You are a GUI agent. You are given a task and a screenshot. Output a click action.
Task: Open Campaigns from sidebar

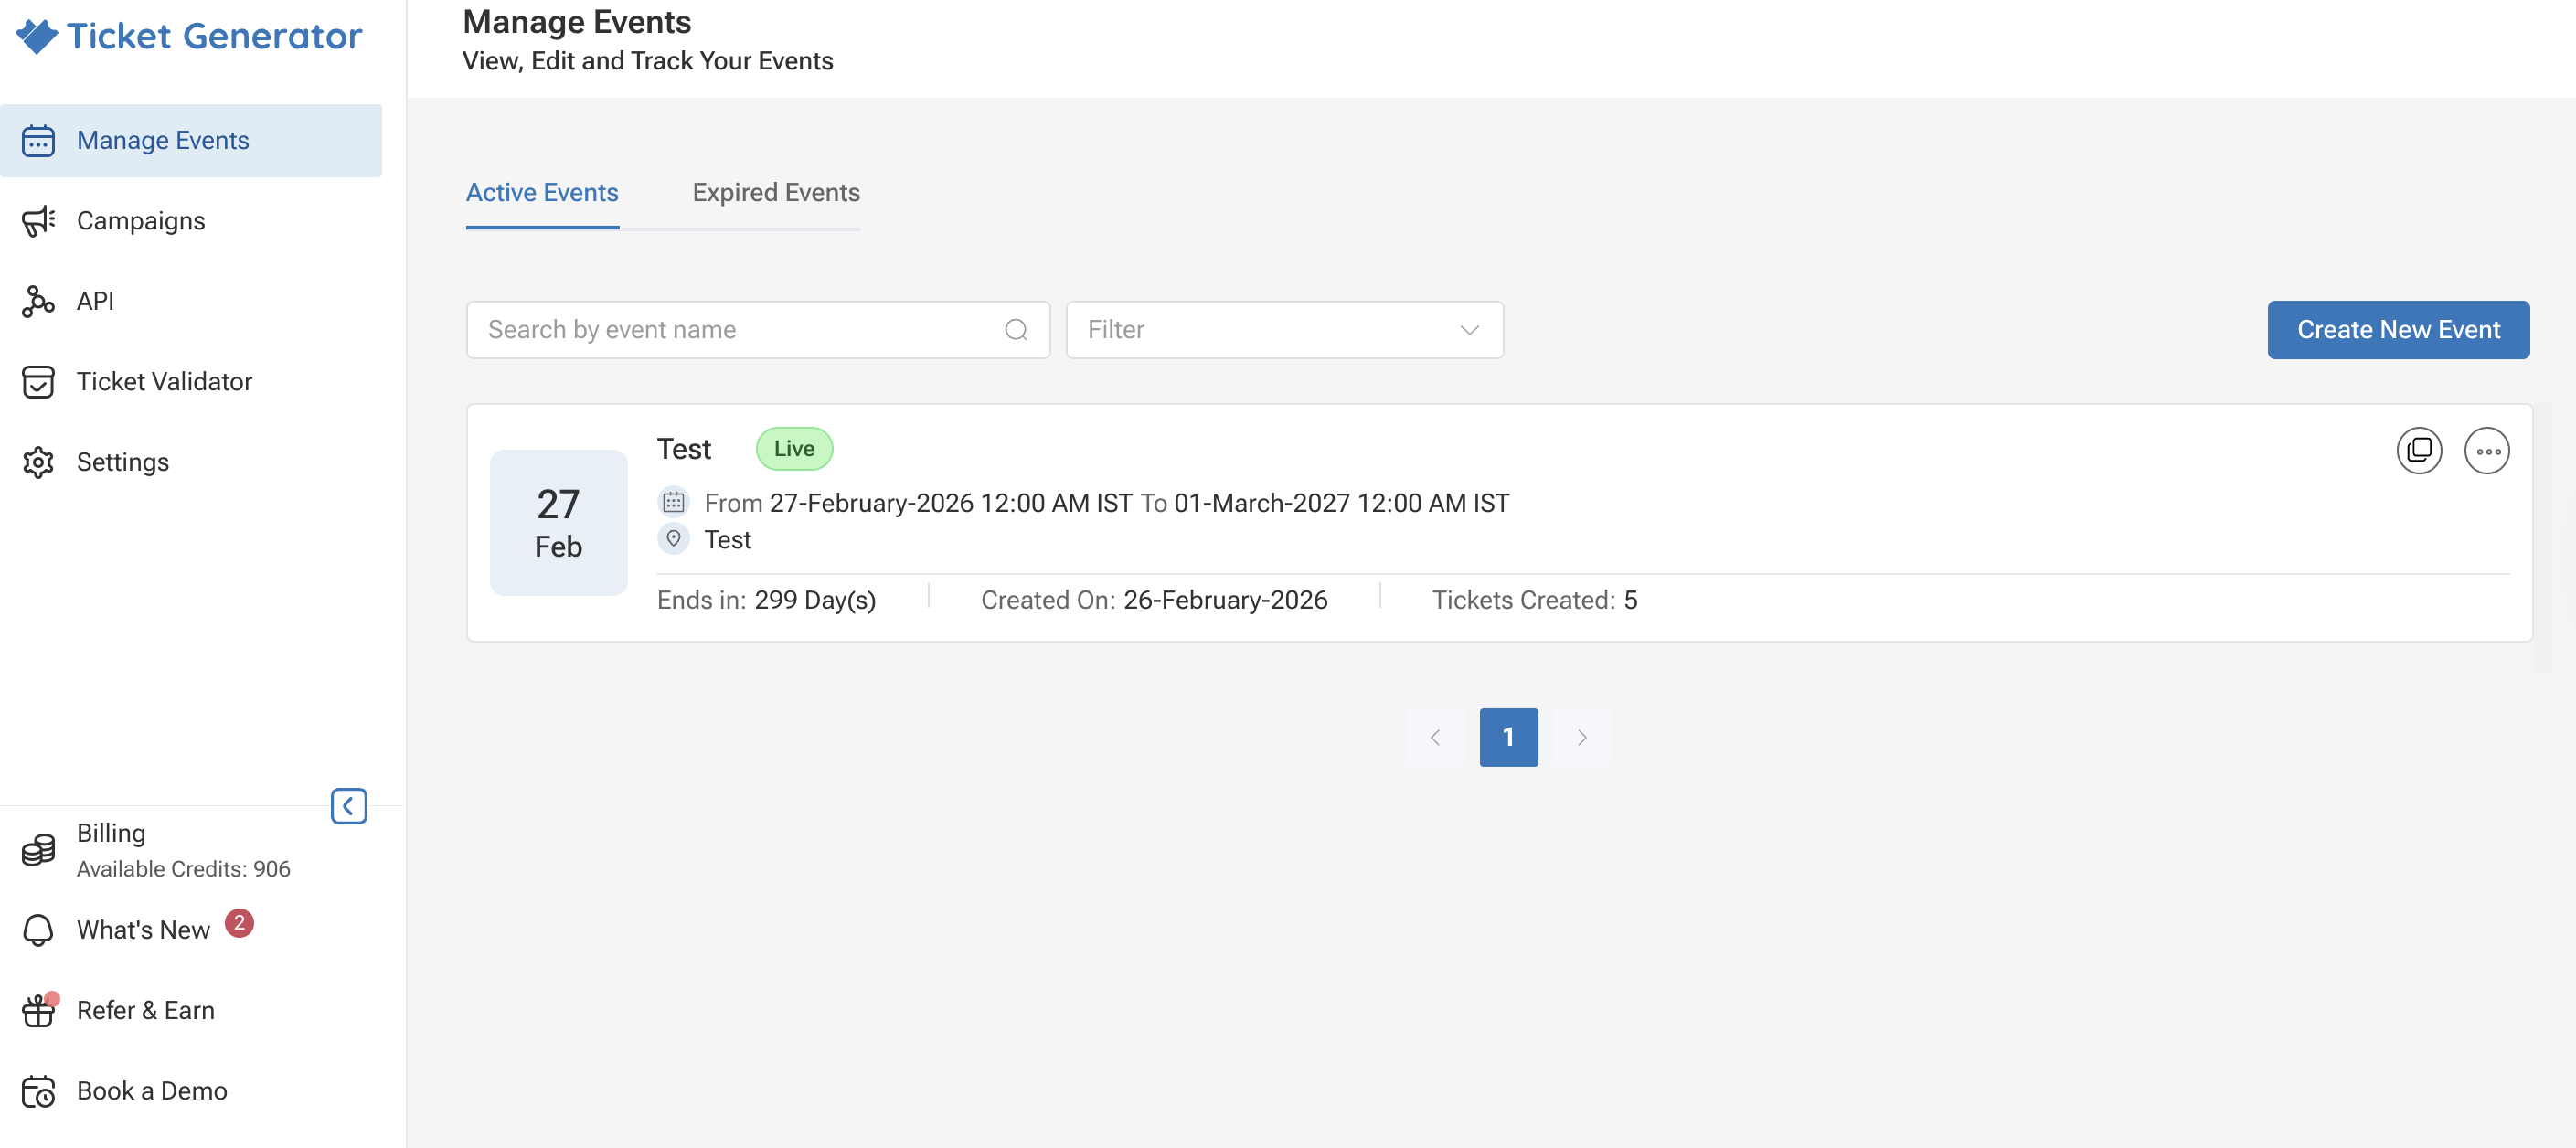coord(141,220)
